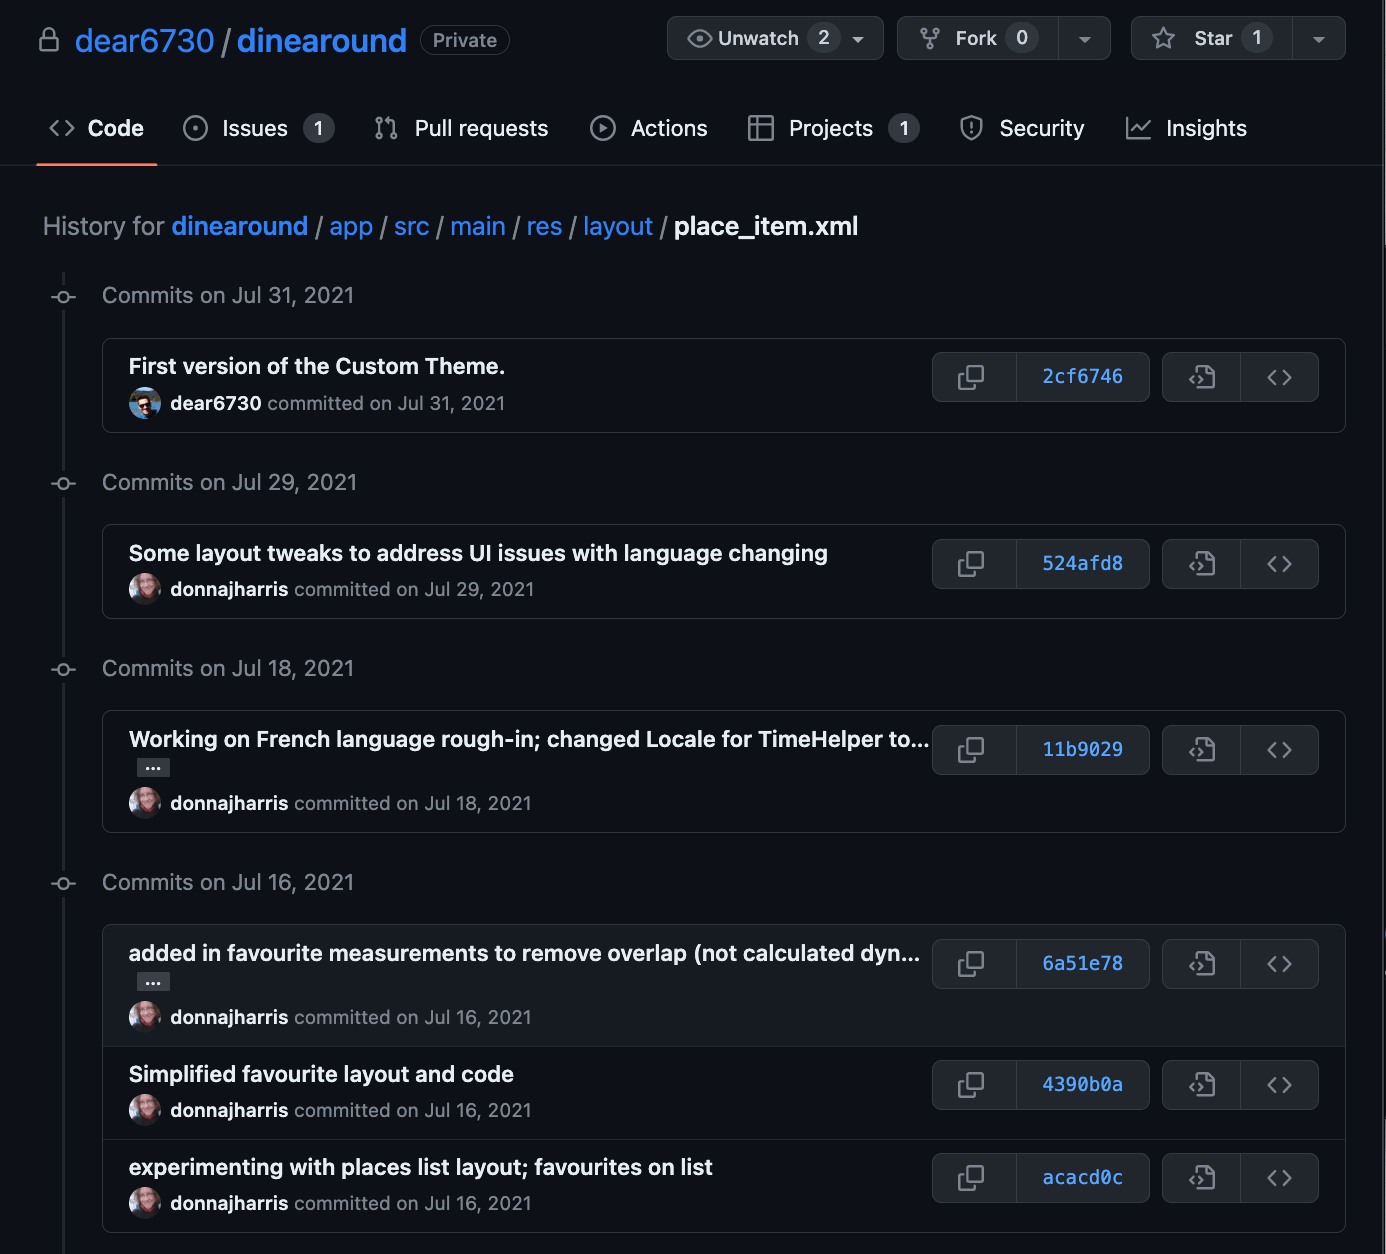Open the dear6730 profile link
The height and width of the screenshot is (1254, 1386).
144,40
